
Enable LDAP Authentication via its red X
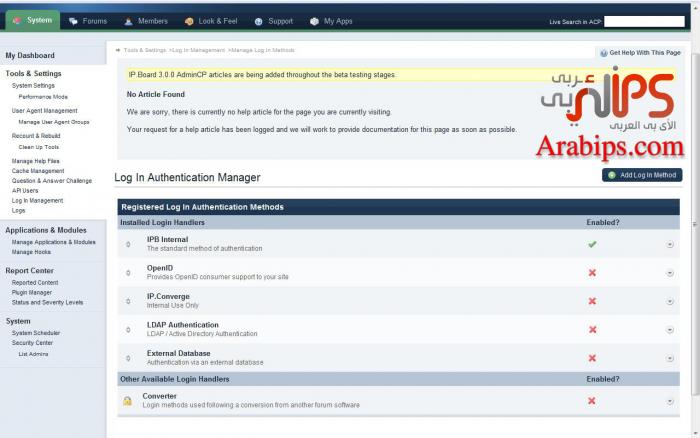point(592,329)
